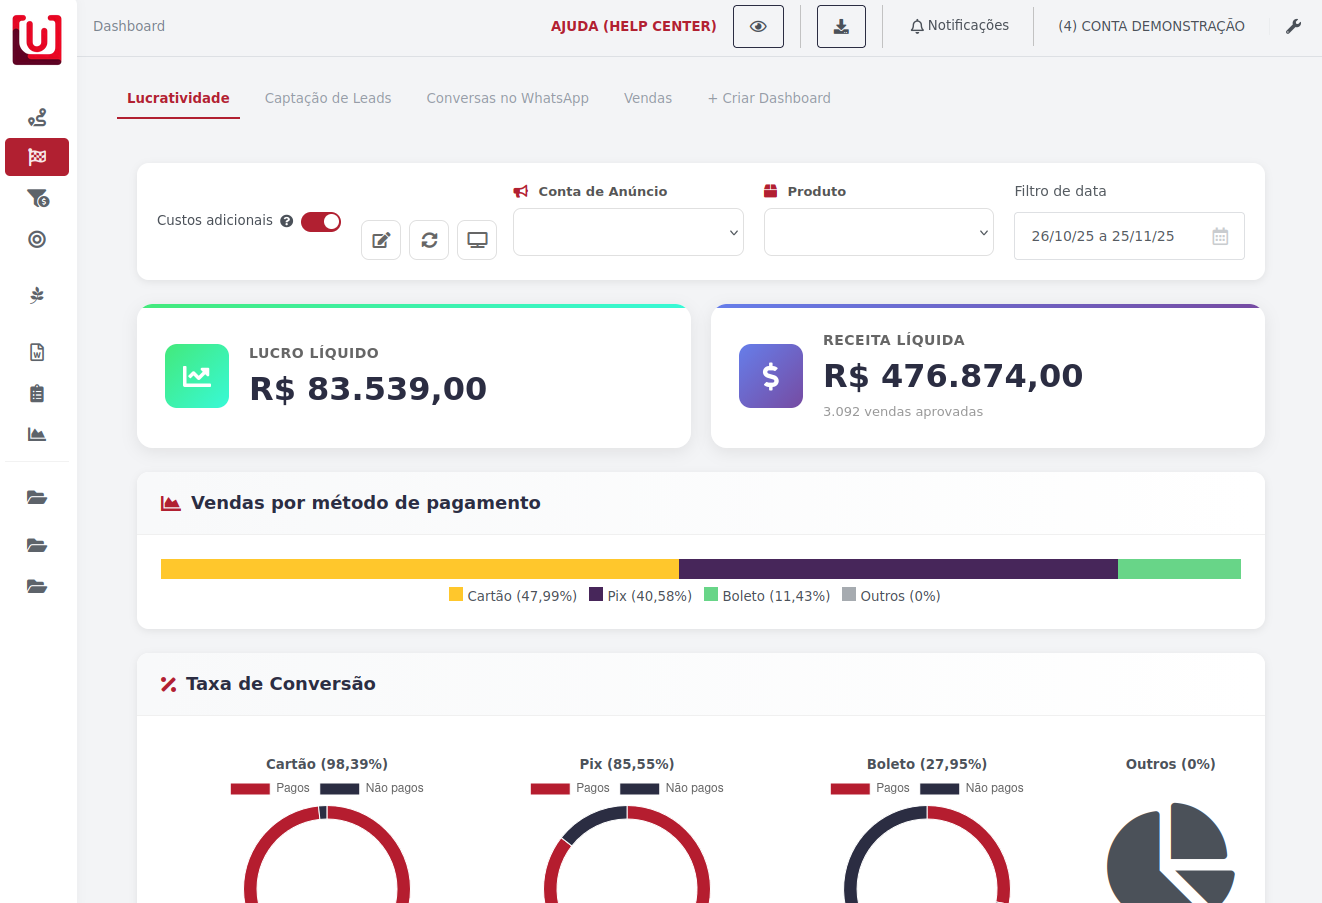Click the monitor display icon button
Screen dimensions: 1322x903
(477, 240)
